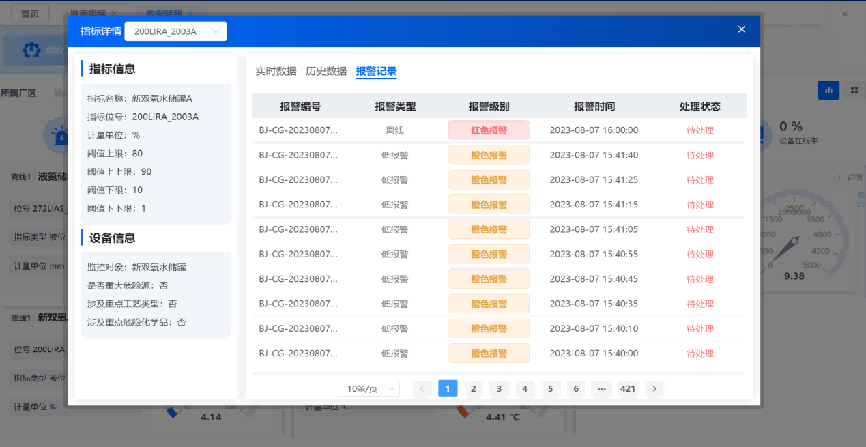Jump to page 6

tap(575, 389)
